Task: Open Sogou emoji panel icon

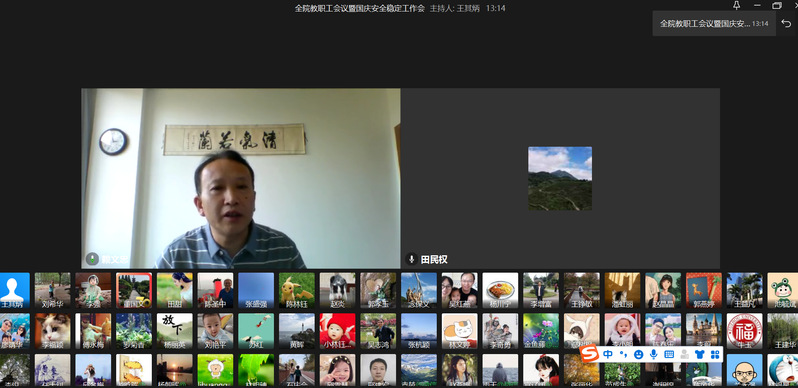Action: (638, 354)
